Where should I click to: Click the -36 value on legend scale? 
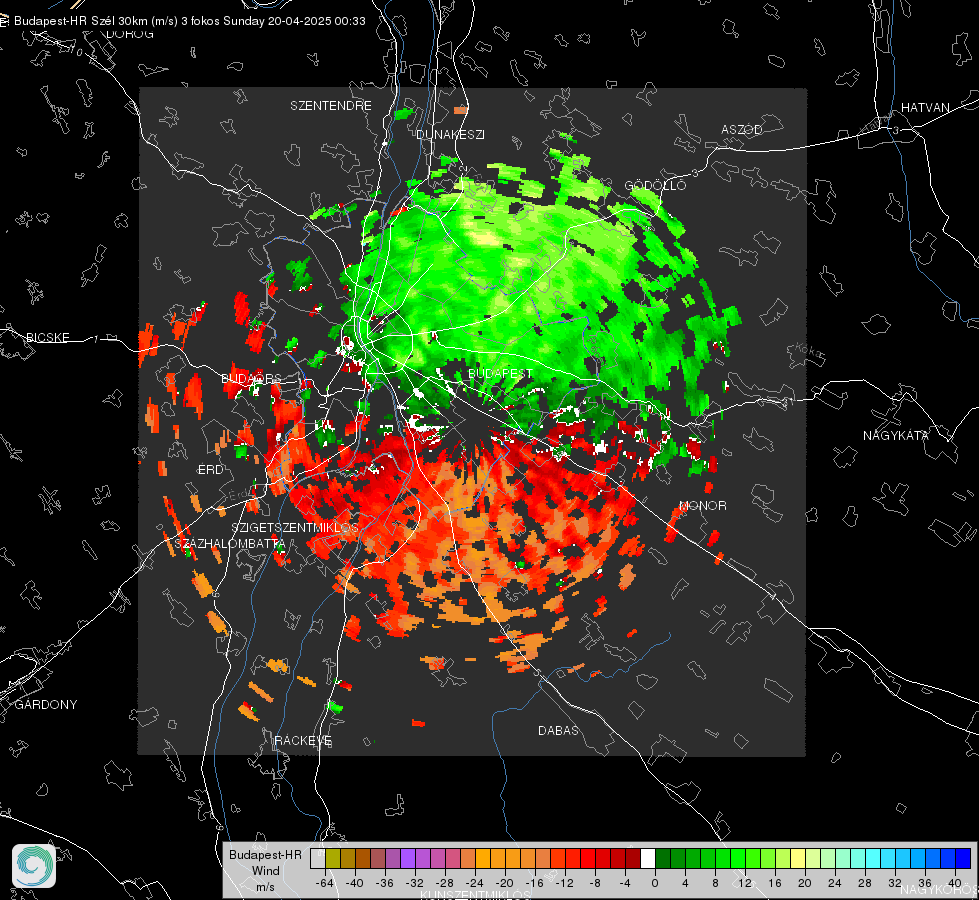point(385,883)
